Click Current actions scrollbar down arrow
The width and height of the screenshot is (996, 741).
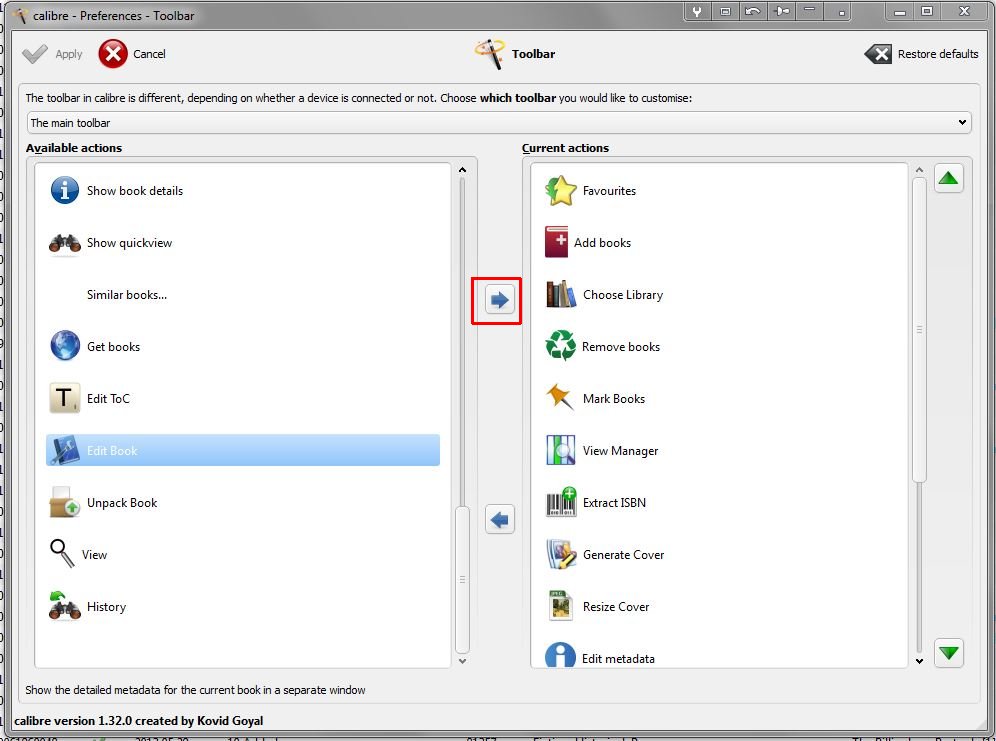point(919,661)
